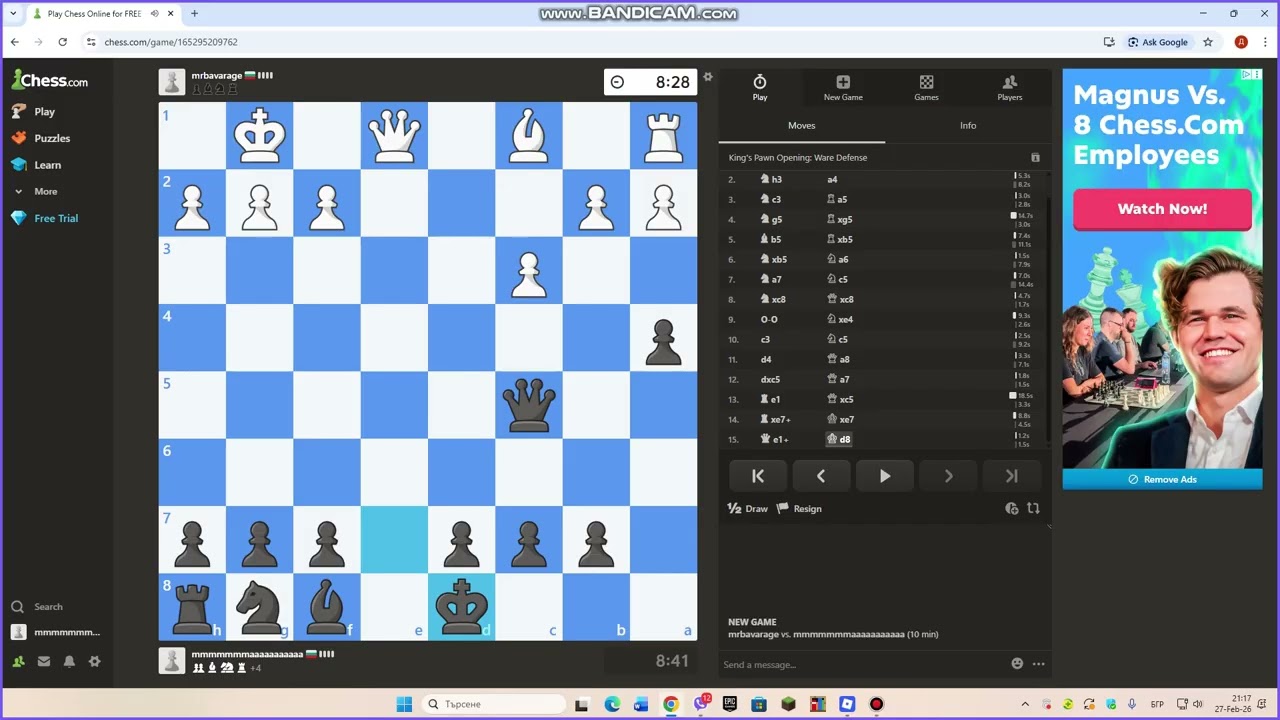
Task: Select move 13 xc5 in move list
Action: 840,400
